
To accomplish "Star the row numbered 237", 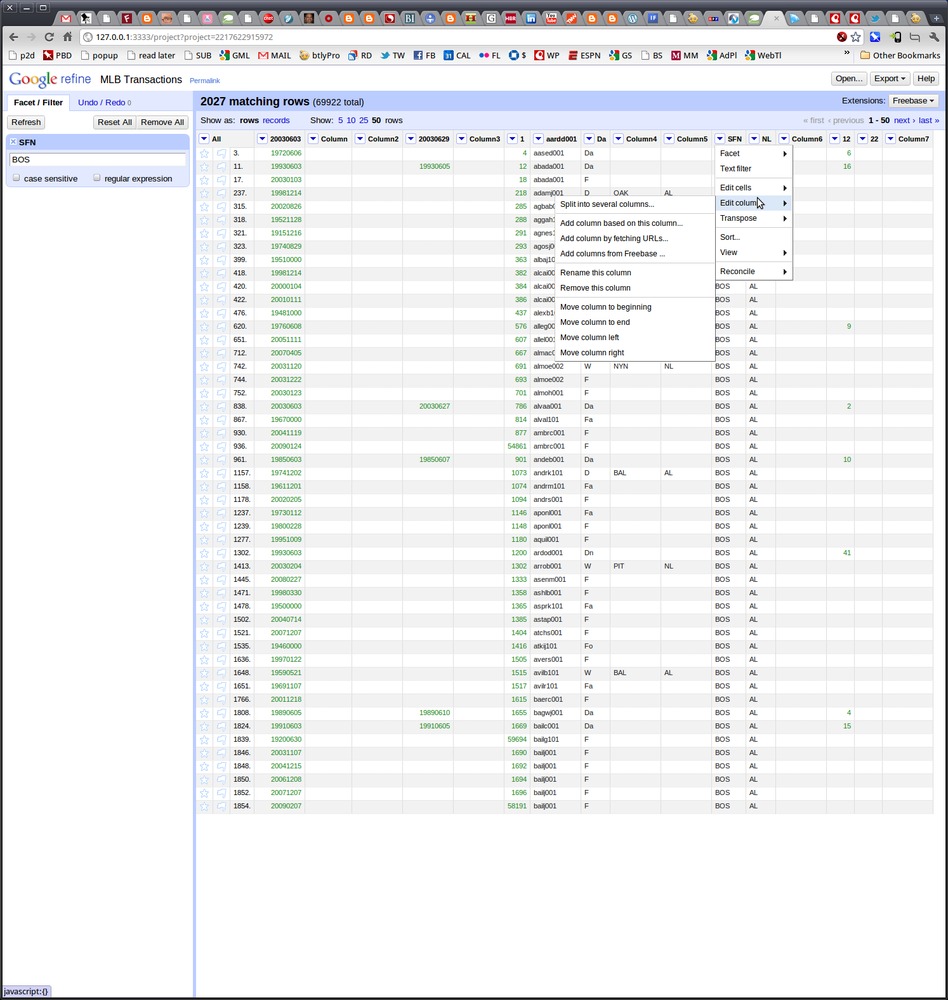I will pos(204,193).
